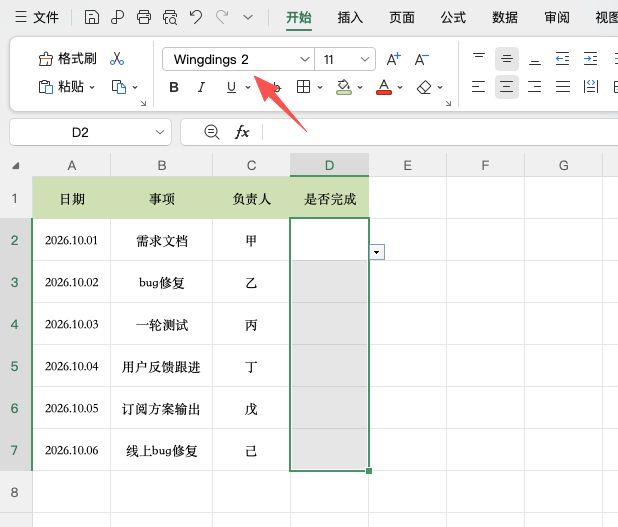The height and width of the screenshot is (527, 618).
Task: Switch to the 公式 tab
Action: pyautogui.click(x=453, y=18)
